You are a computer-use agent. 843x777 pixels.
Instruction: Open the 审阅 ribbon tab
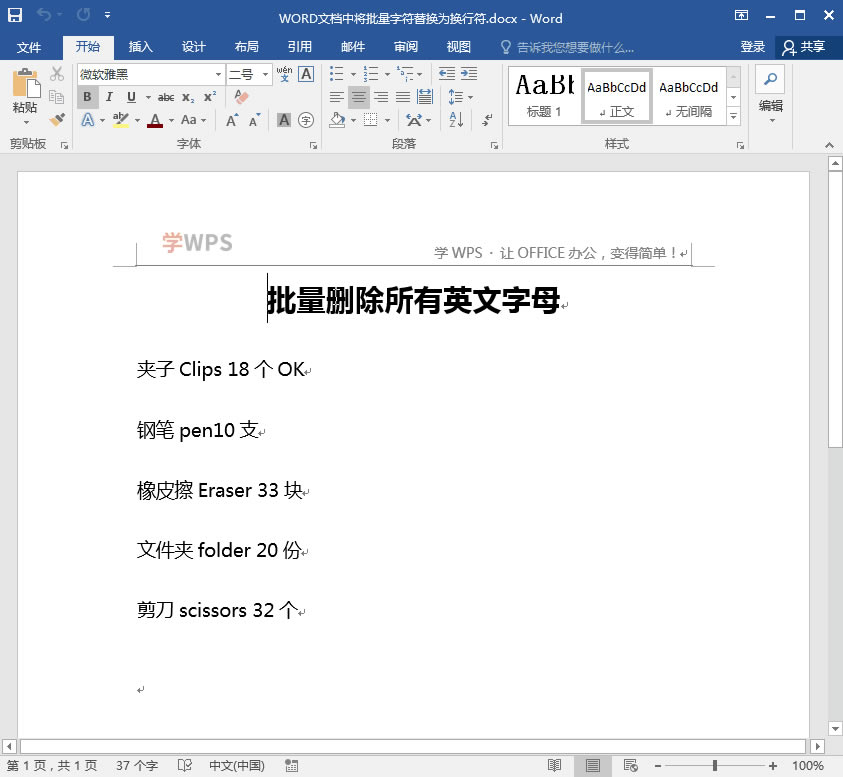point(406,47)
